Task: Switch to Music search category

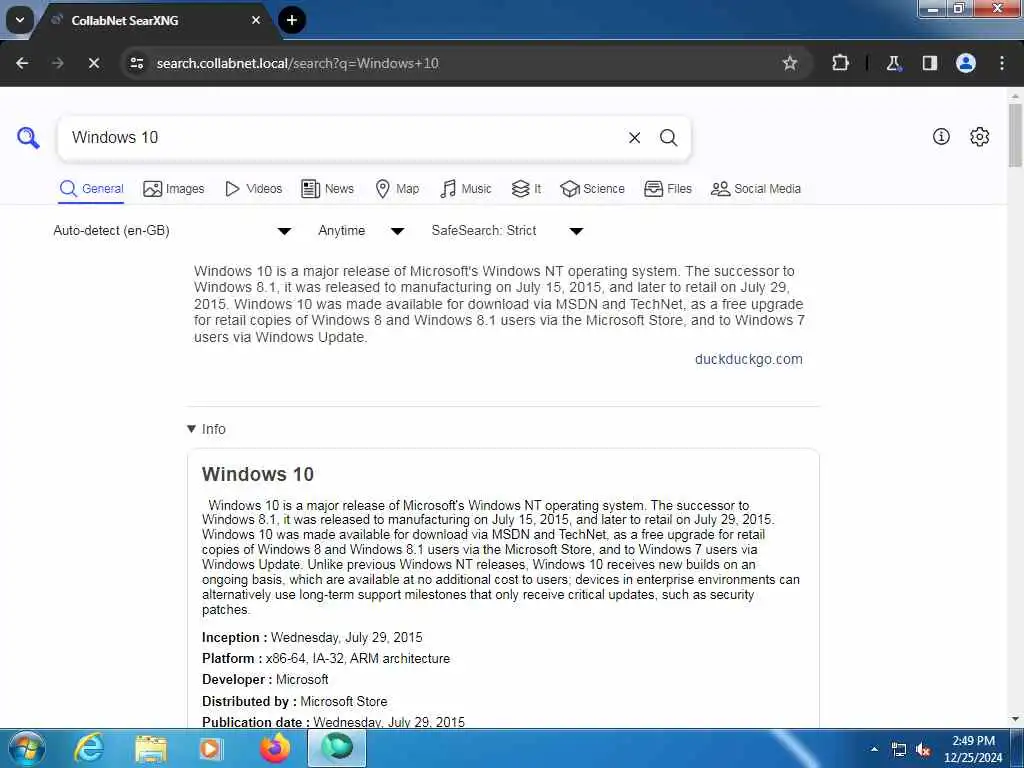Action: 466,189
